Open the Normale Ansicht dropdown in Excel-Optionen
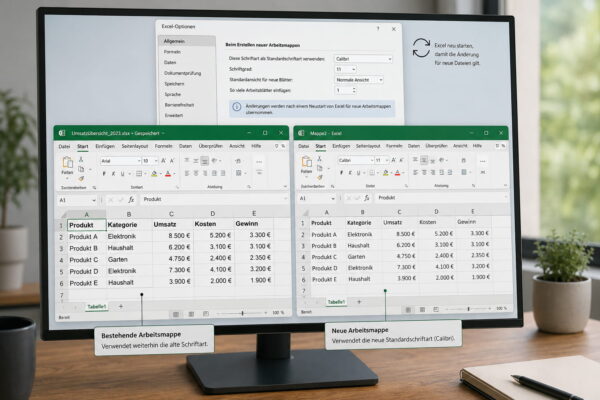The image size is (600, 400). [359, 80]
